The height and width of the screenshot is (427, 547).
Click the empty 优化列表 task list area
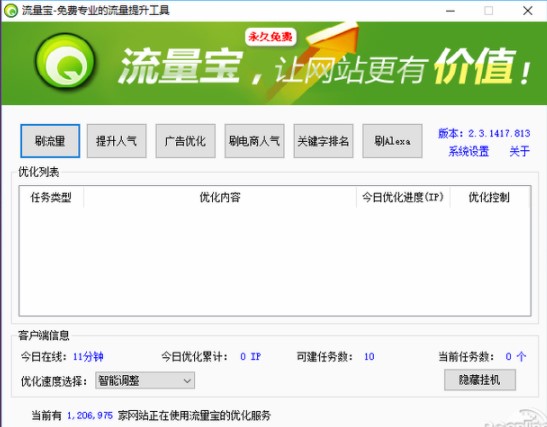point(275,262)
